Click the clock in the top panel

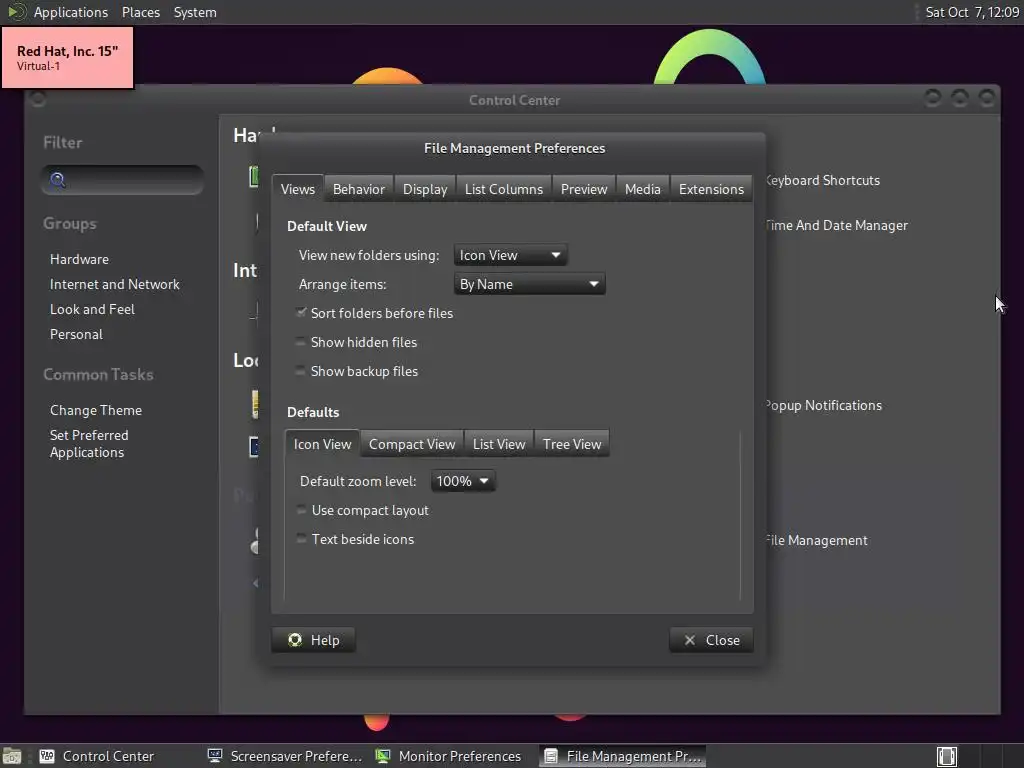(x=972, y=12)
